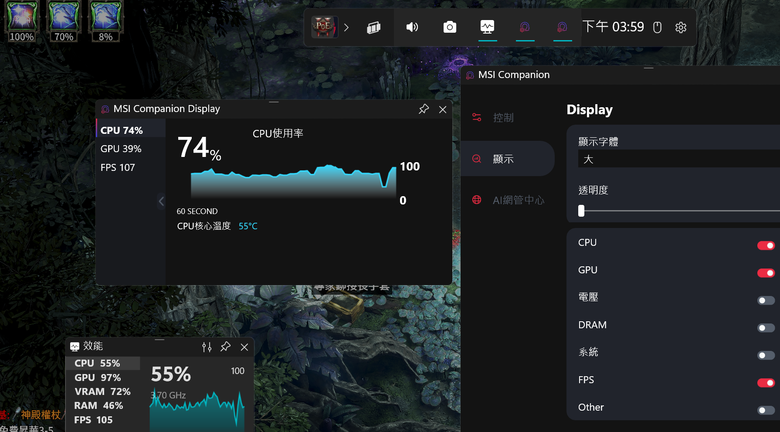The height and width of the screenshot is (432, 780).
Task: Click the MSI Companion window title
Action: pyautogui.click(x=514, y=75)
